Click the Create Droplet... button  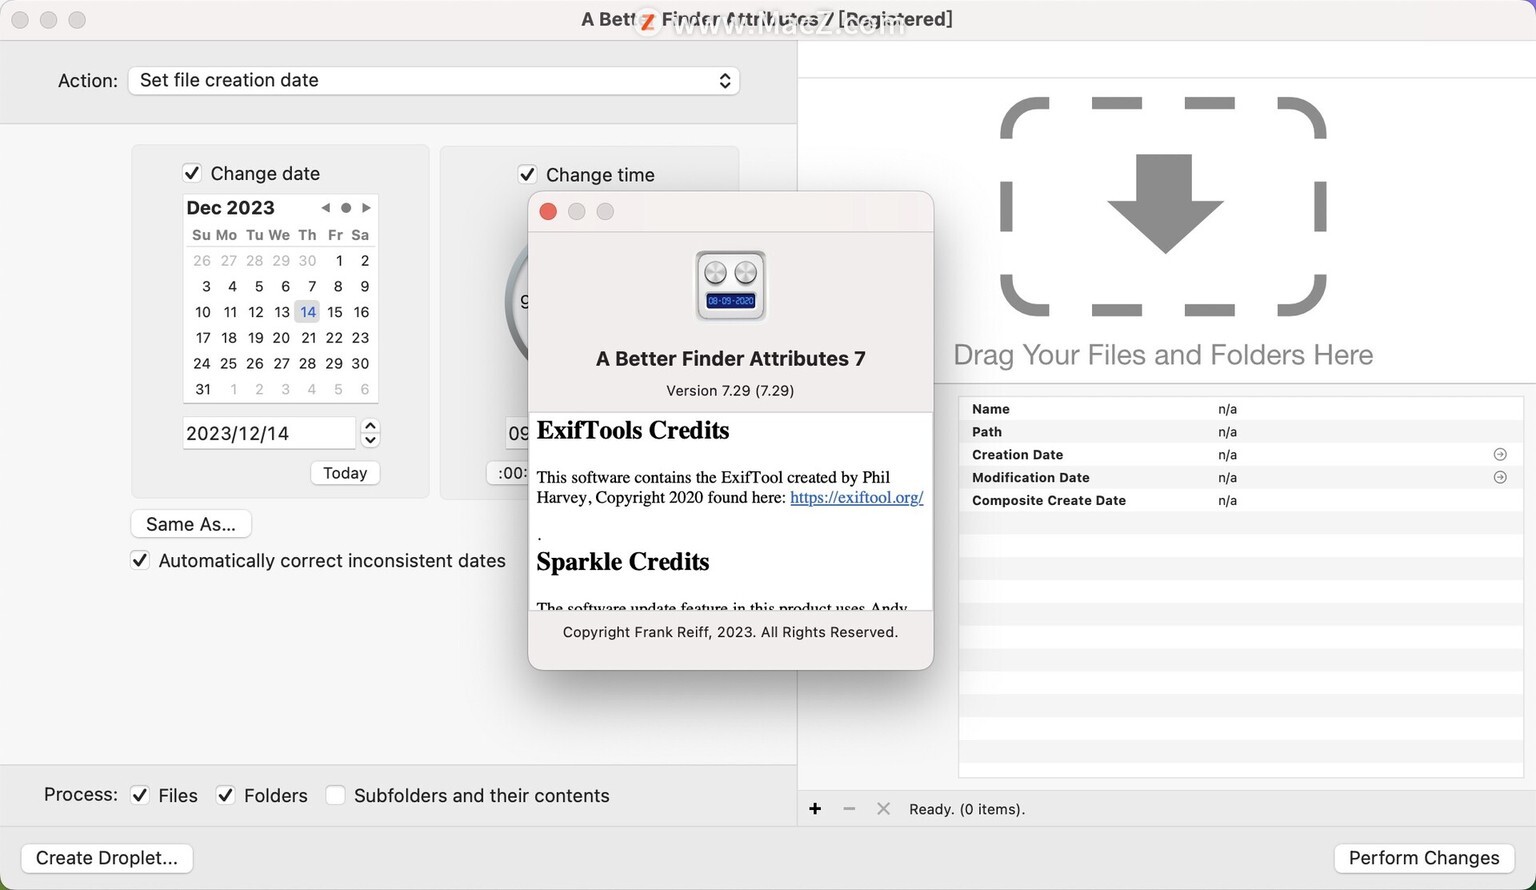(107, 858)
